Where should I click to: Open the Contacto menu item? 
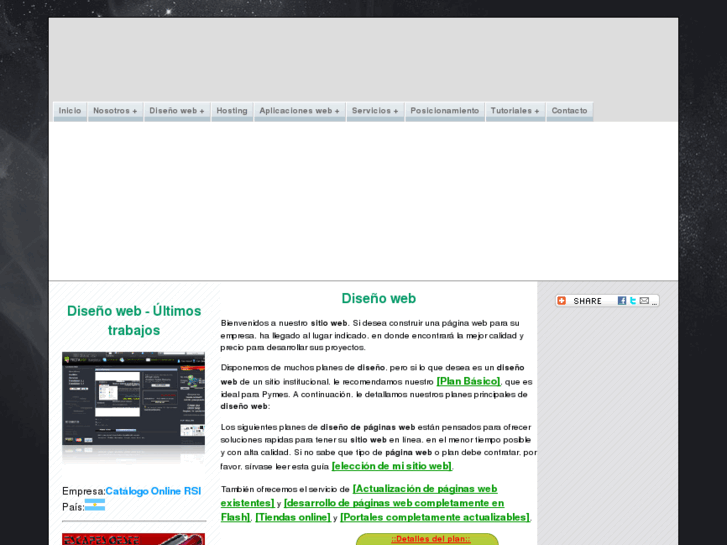[x=569, y=111]
